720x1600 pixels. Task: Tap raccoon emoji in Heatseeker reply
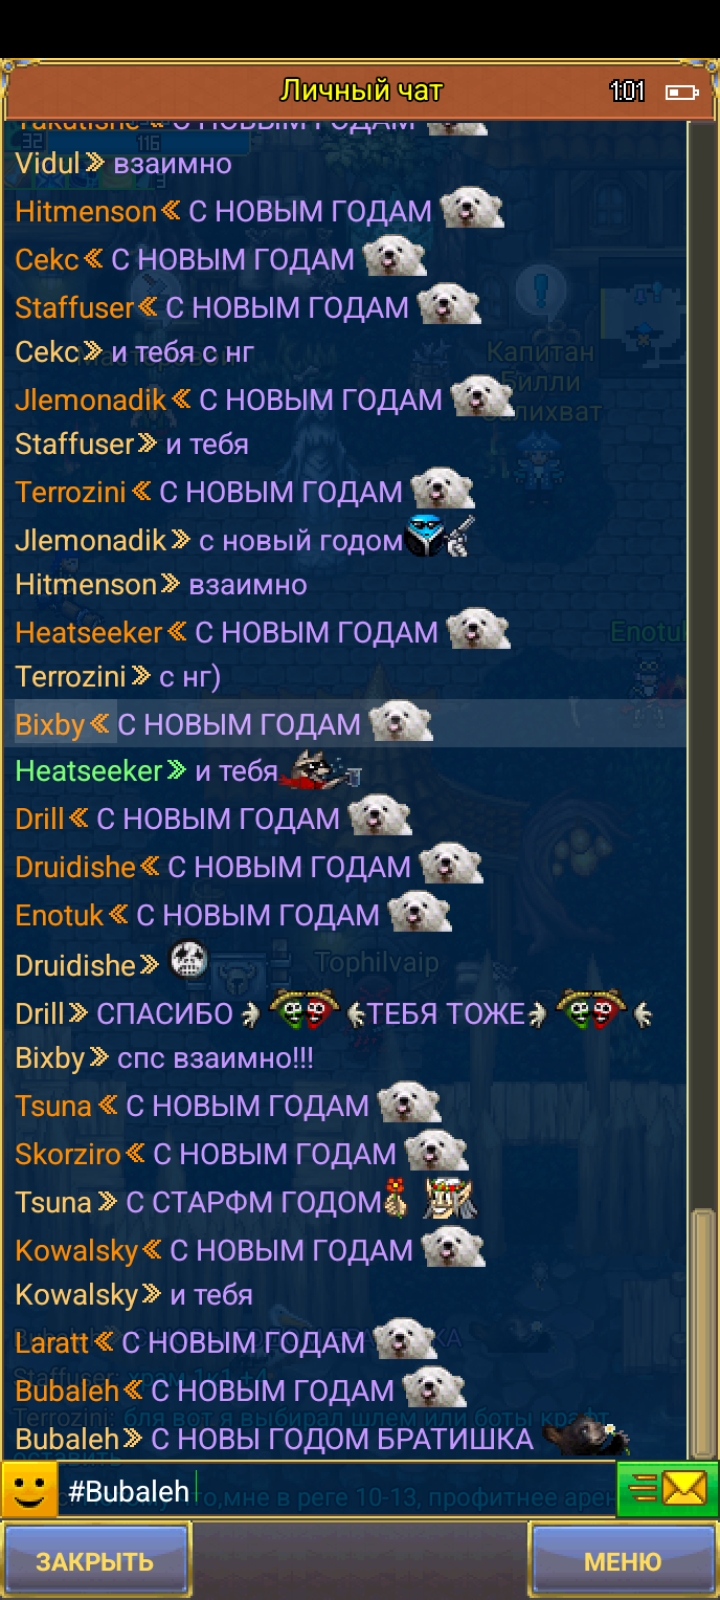[x=322, y=769]
